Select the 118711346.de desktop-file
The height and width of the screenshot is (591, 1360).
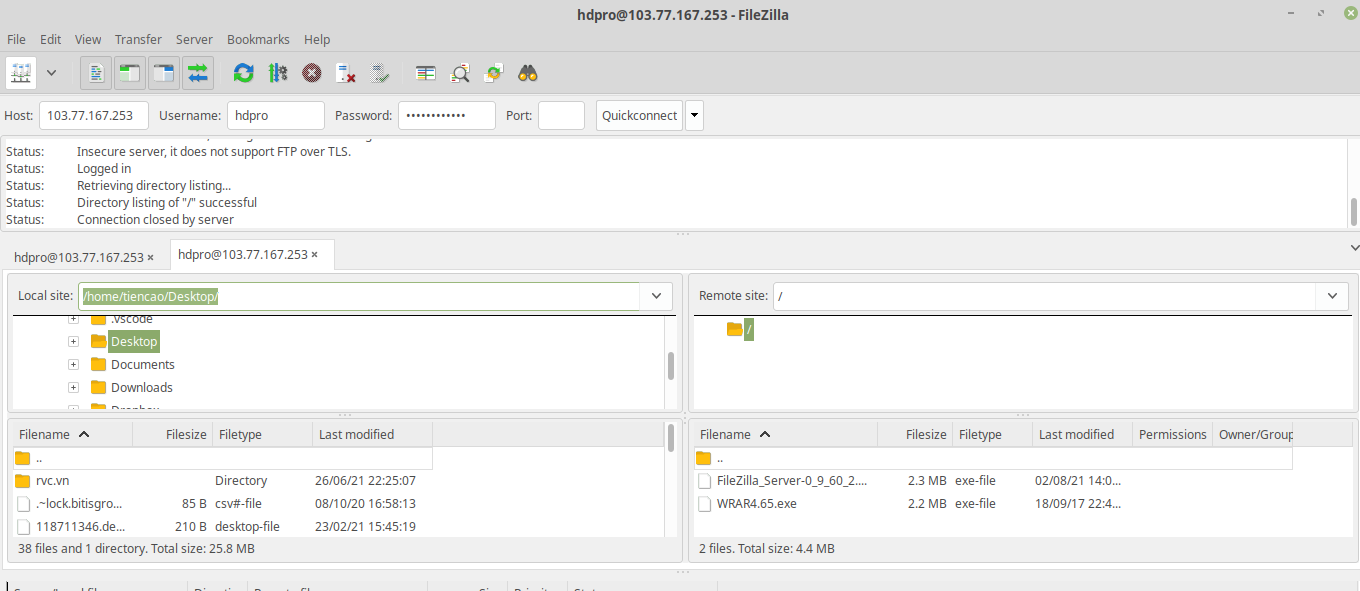click(x=223, y=526)
